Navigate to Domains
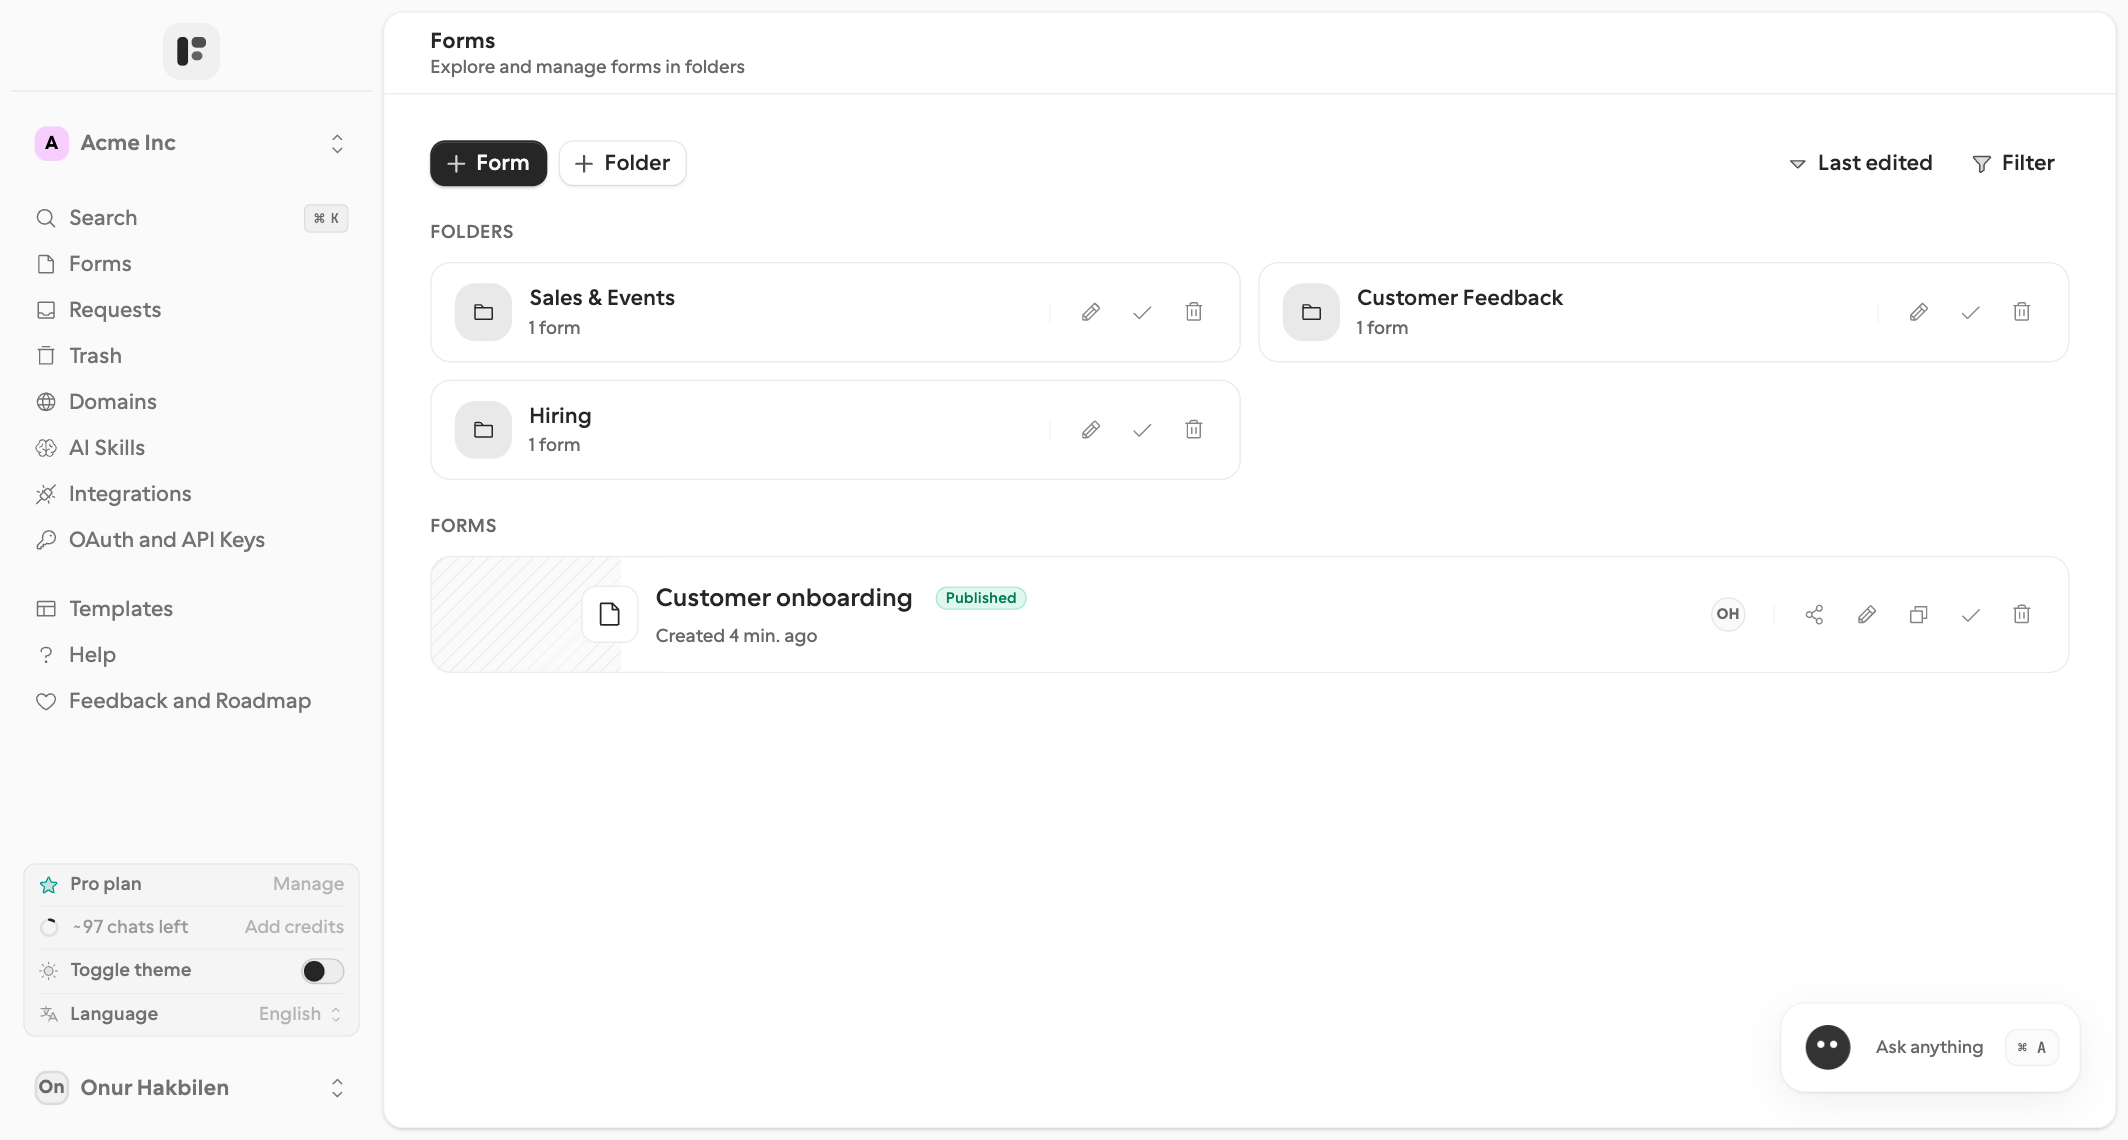The image size is (2128, 1140). coord(191,402)
